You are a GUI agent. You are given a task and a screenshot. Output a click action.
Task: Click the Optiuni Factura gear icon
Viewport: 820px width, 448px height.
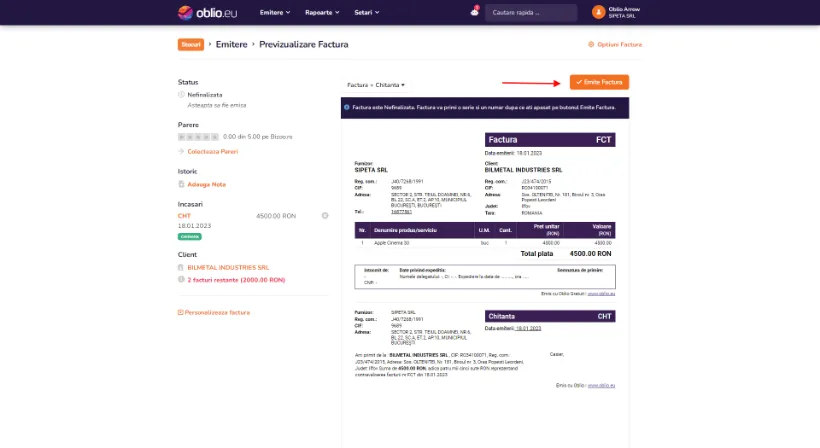[x=591, y=44]
